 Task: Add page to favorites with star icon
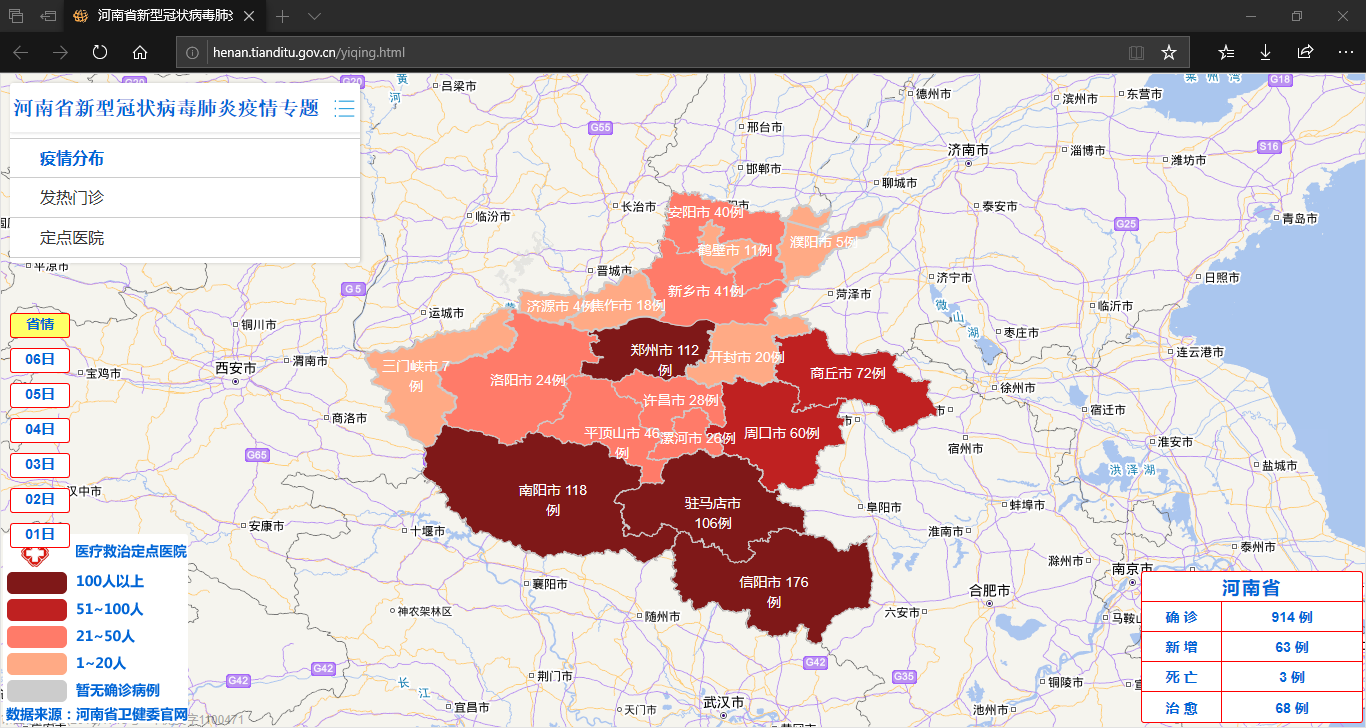1168,52
